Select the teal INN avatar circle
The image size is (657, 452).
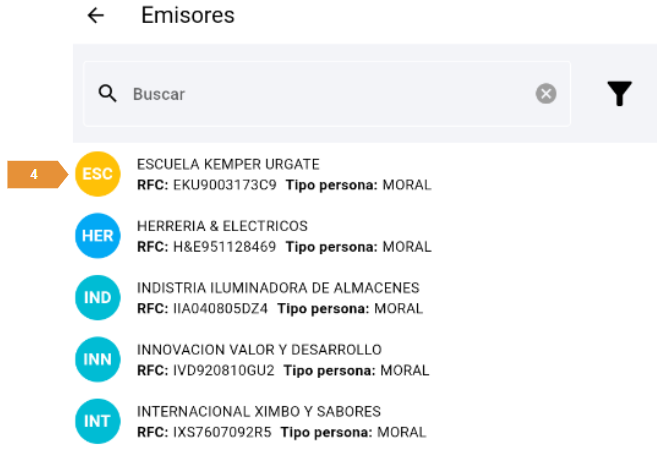coord(97,360)
